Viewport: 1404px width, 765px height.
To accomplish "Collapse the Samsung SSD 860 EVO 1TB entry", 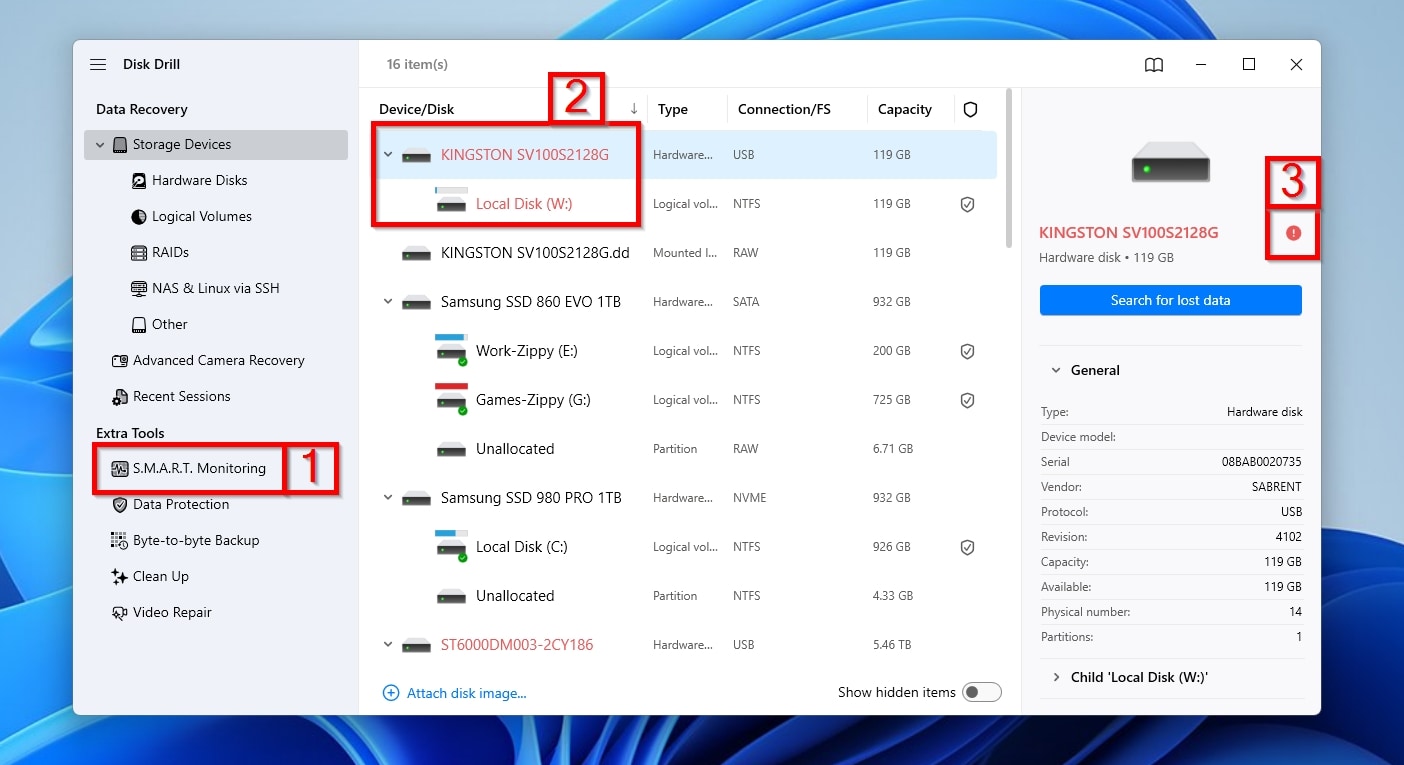I will coord(388,302).
